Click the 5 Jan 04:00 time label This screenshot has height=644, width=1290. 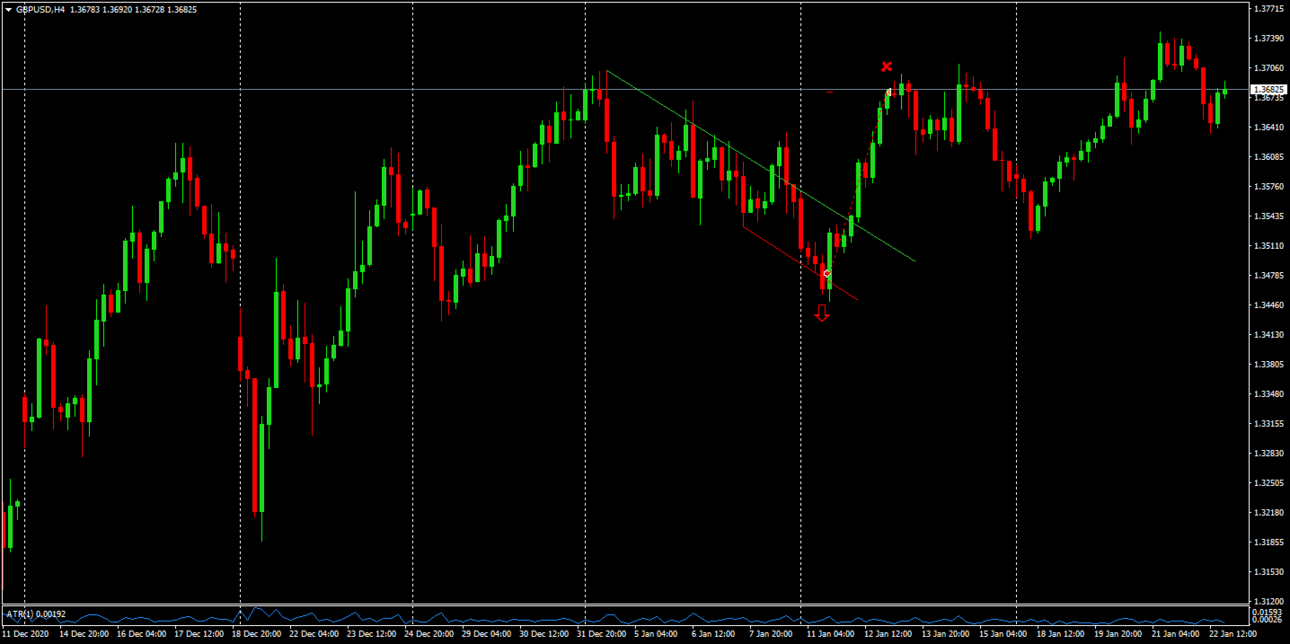[x=656, y=634]
